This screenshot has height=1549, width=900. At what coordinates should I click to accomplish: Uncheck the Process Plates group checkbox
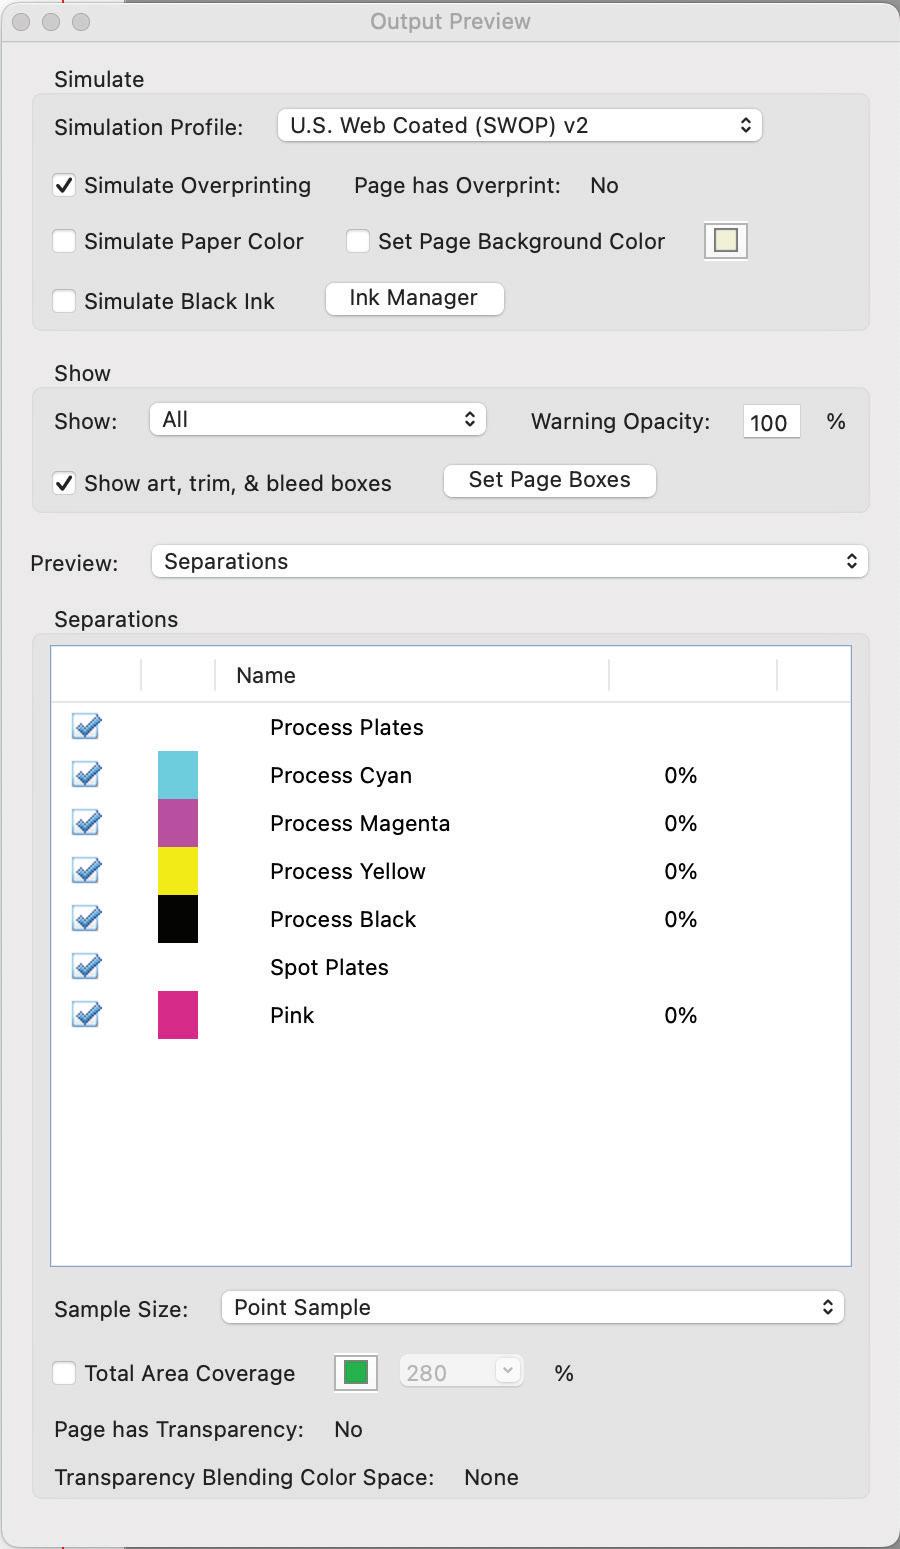tap(86, 727)
